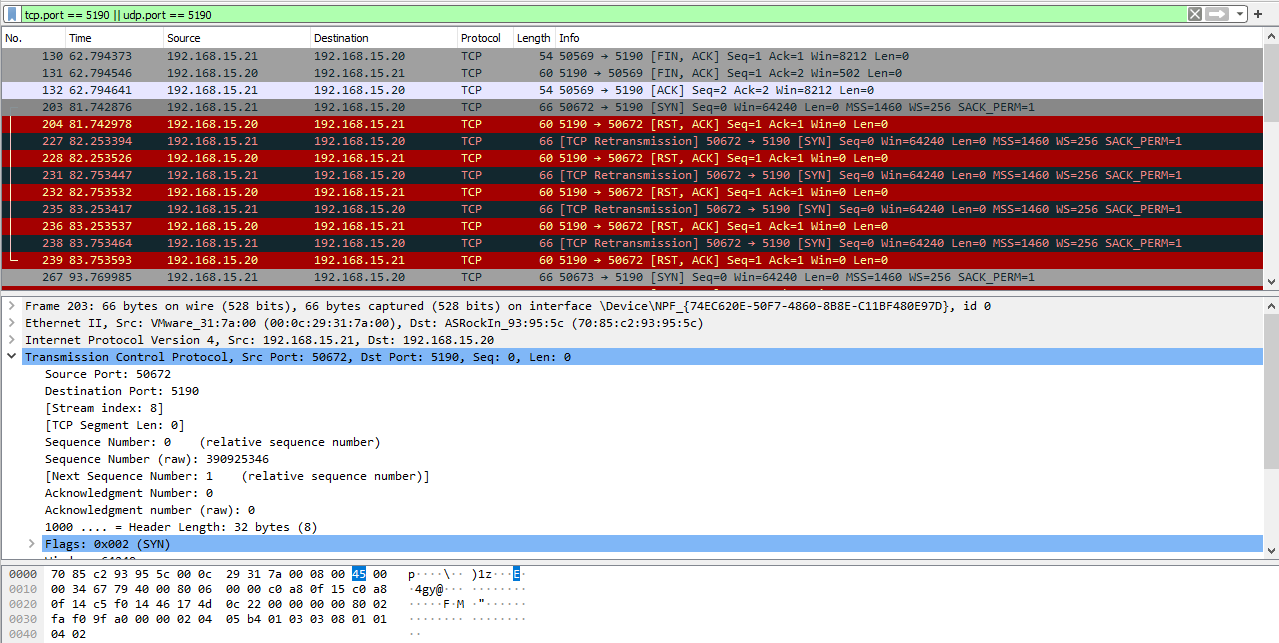
Task: Select the Destination Port: 5190 field
Action: click(122, 391)
